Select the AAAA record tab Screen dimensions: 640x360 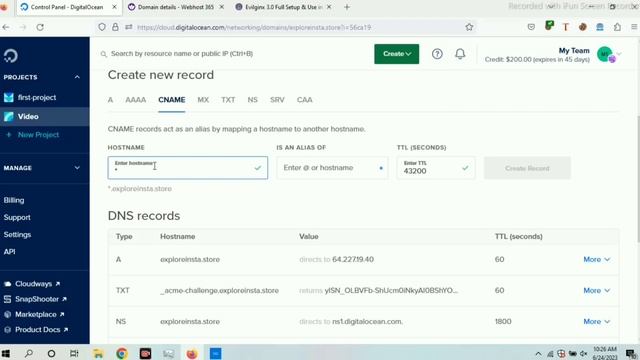coord(136,100)
